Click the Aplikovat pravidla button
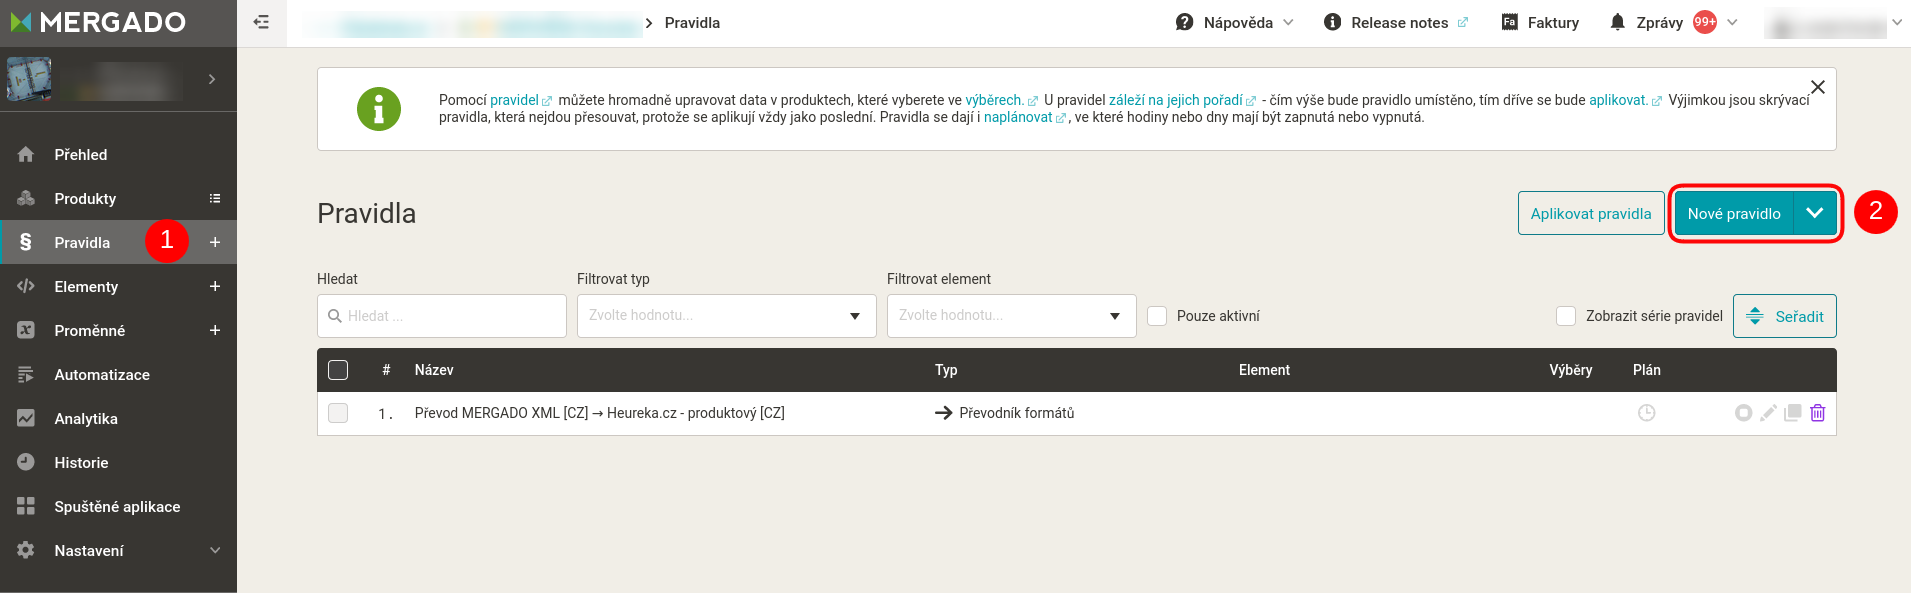Screen dimensions: 1911x593 (1590, 213)
